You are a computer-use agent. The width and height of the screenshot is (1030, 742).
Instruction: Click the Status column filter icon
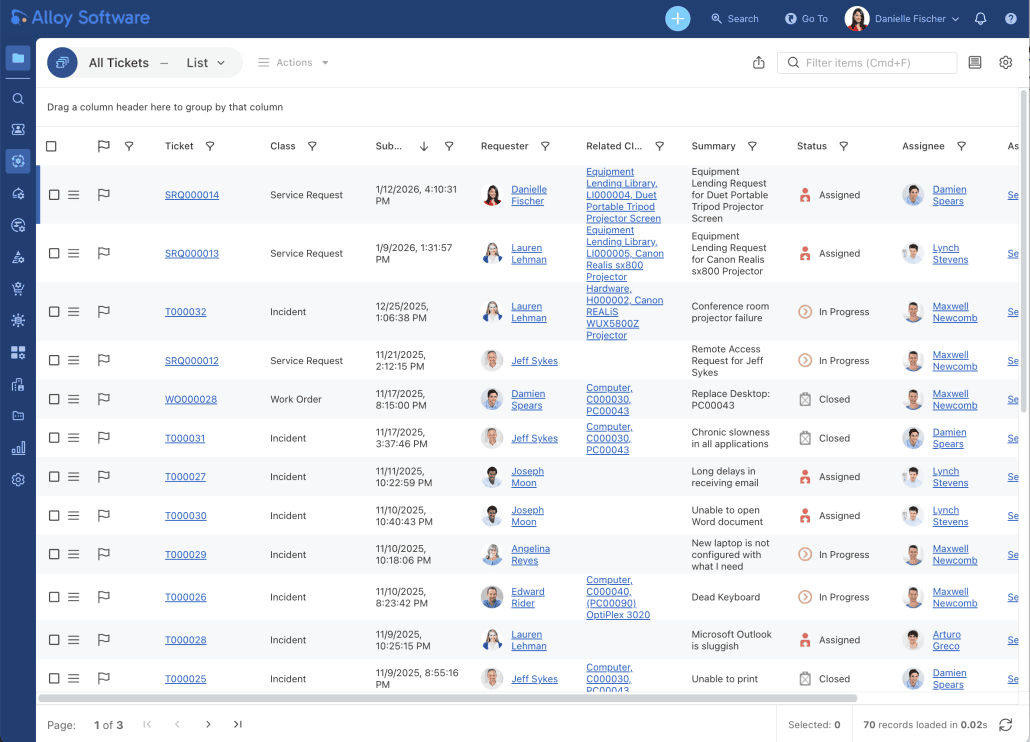843,146
